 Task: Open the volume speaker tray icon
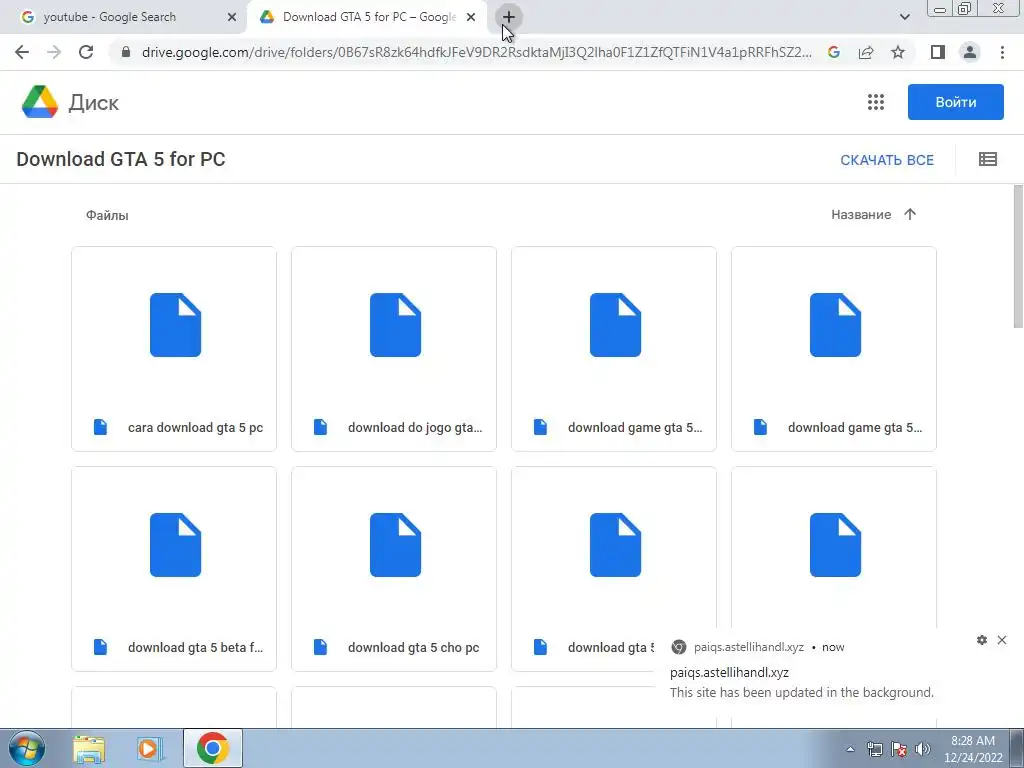(x=922, y=749)
